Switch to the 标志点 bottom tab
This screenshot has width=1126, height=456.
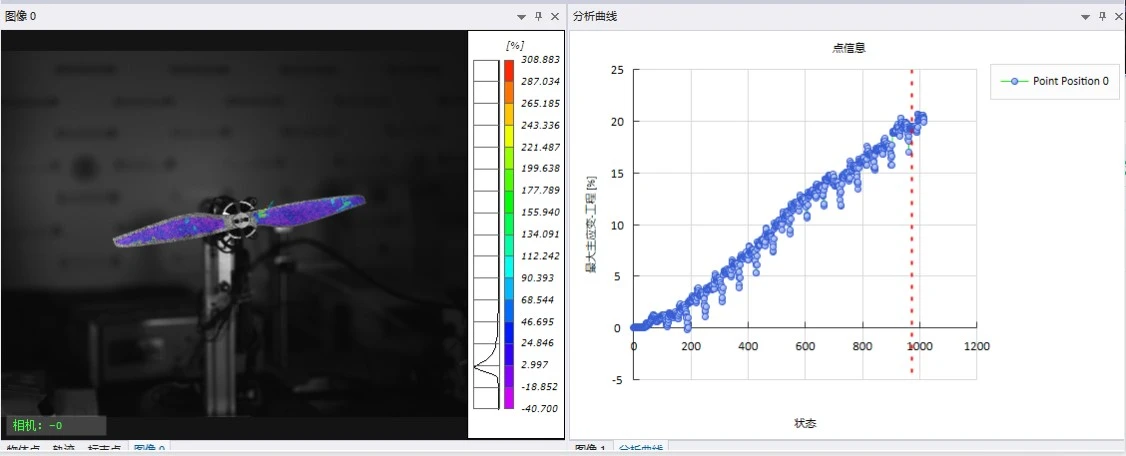[x=104, y=450]
